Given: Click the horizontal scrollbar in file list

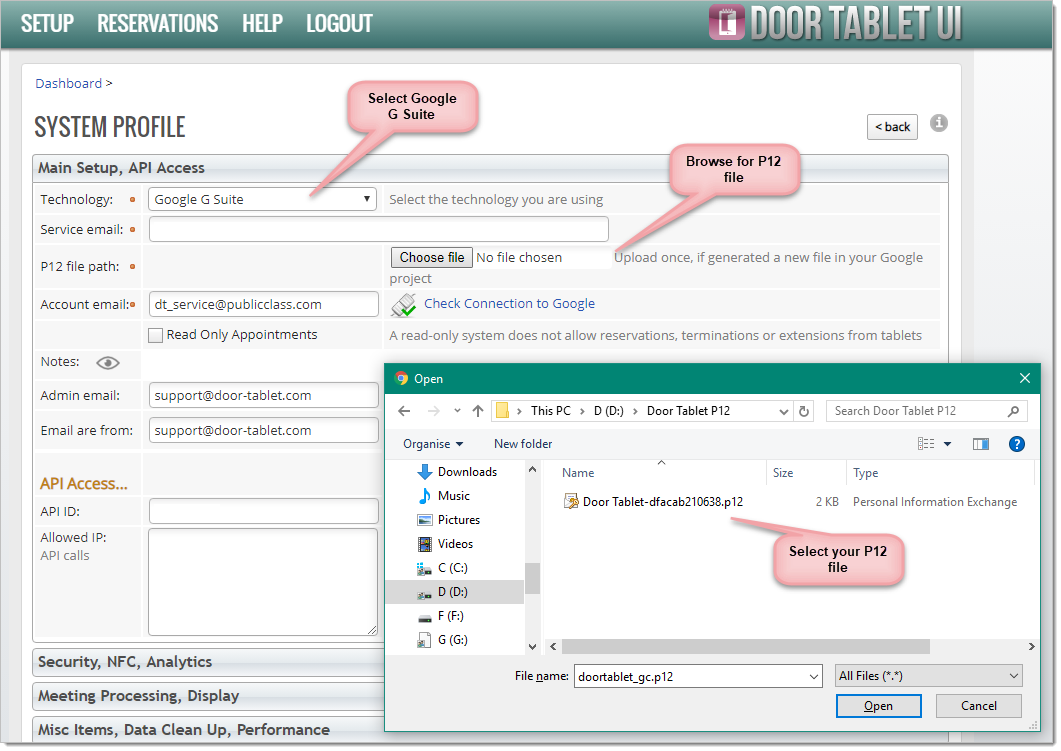Looking at the screenshot, I should tap(745, 647).
